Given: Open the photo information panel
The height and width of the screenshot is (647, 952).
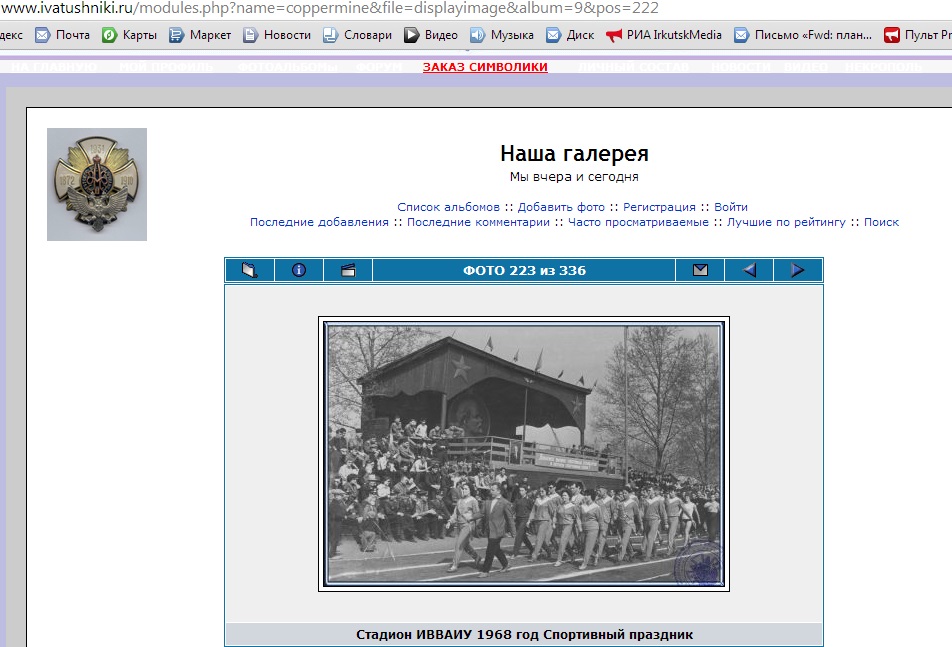Looking at the screenshot, I should click(298, 269).
